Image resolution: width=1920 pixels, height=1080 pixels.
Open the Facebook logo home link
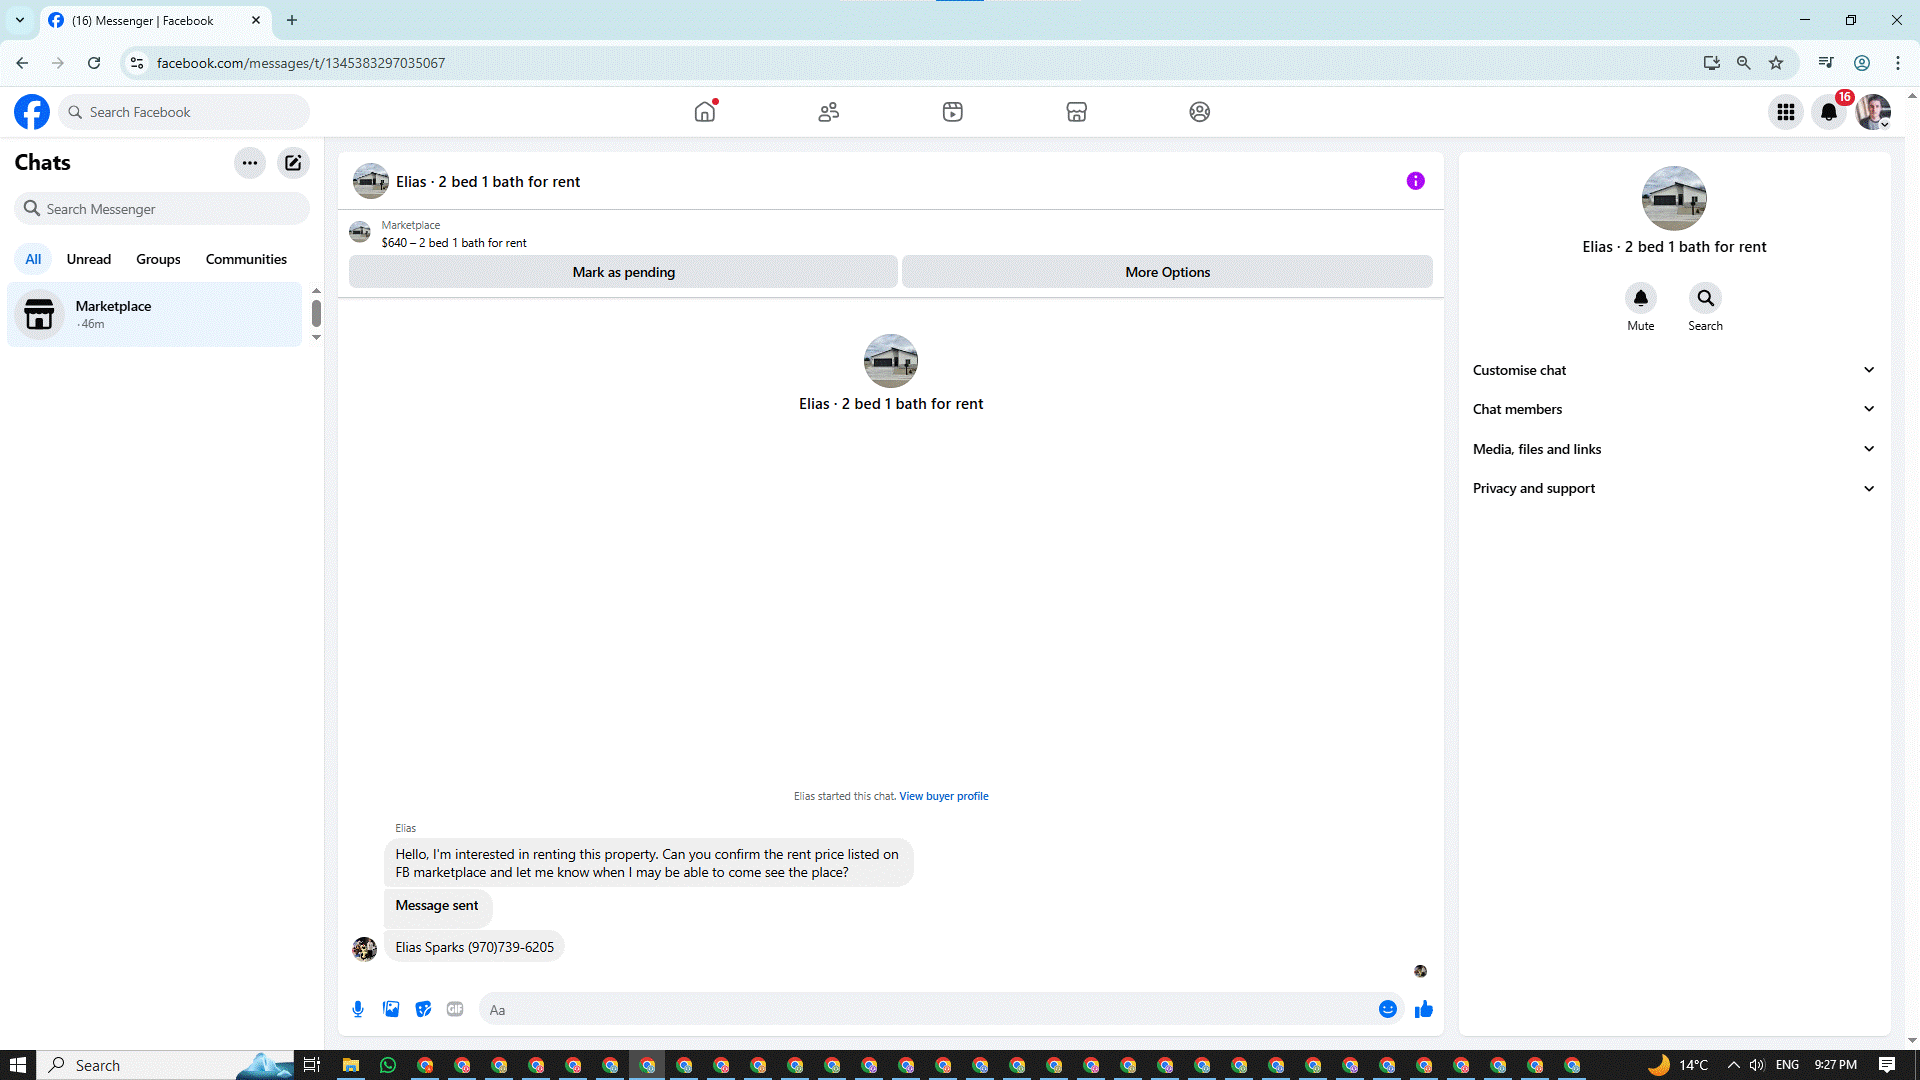[x=32, y=112]
